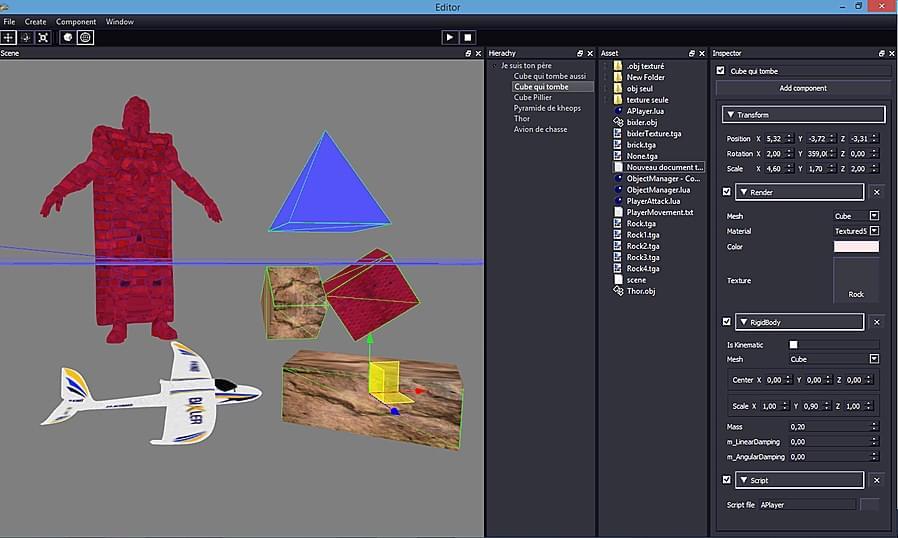The image size is (898, 538).
Task: Select the translate (move) gizmo tool
Action: tap(9, 37)
